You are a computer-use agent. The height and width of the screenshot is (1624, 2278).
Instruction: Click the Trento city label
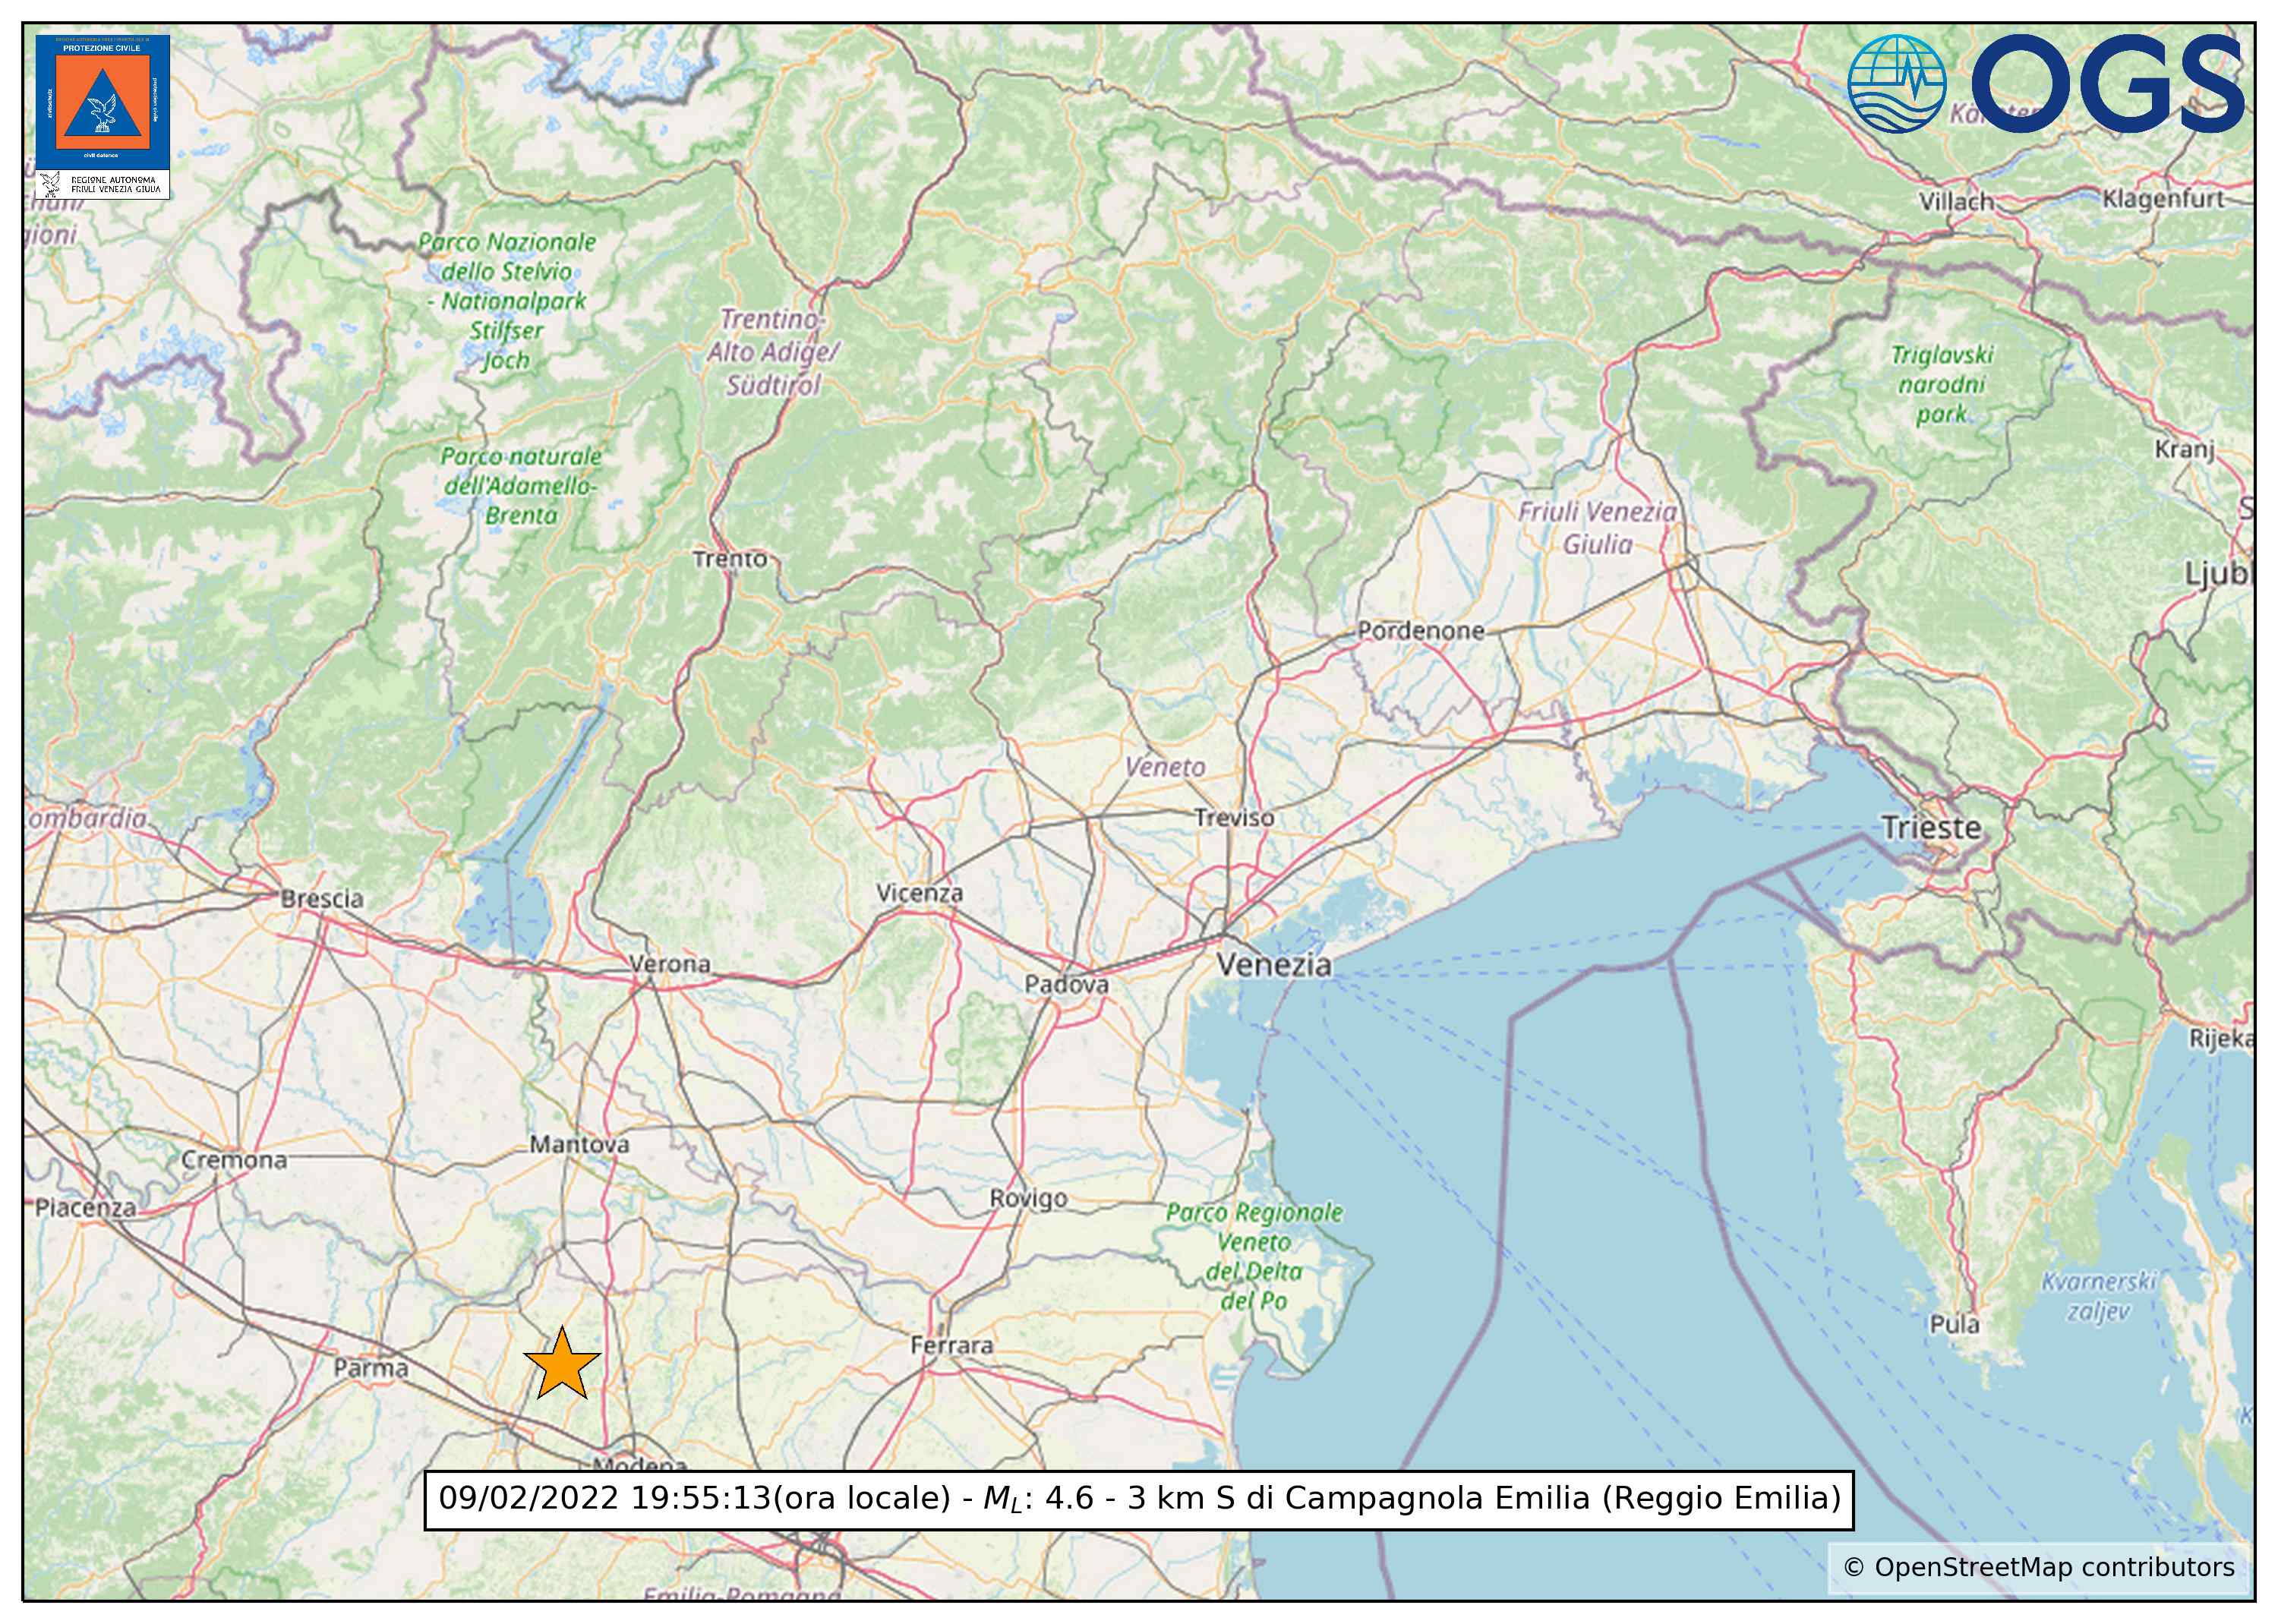coord(730,559)
